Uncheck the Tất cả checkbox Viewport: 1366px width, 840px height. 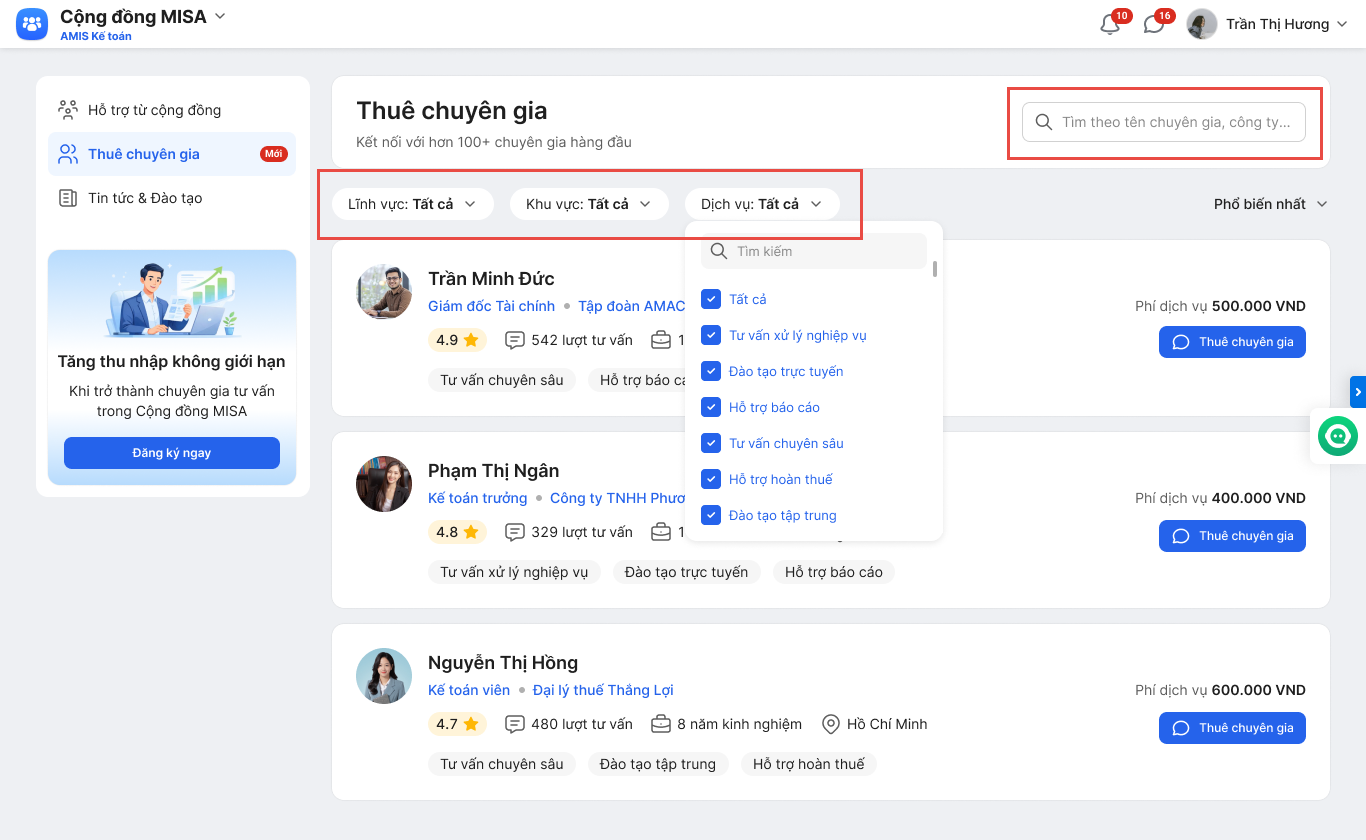(711, 299)
